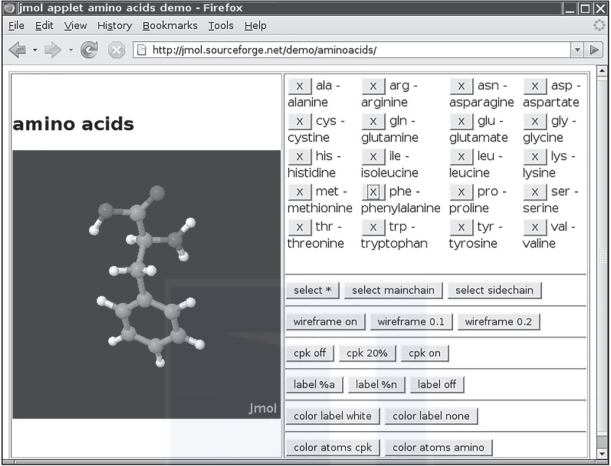611x466 pixels.
Task: Open the Help menu
Action: pos(256,26)
